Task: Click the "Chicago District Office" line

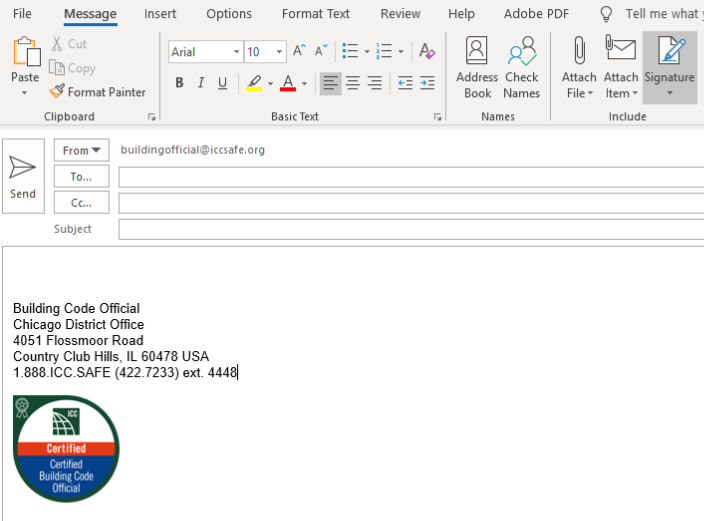Action: (x=79, y=324)
